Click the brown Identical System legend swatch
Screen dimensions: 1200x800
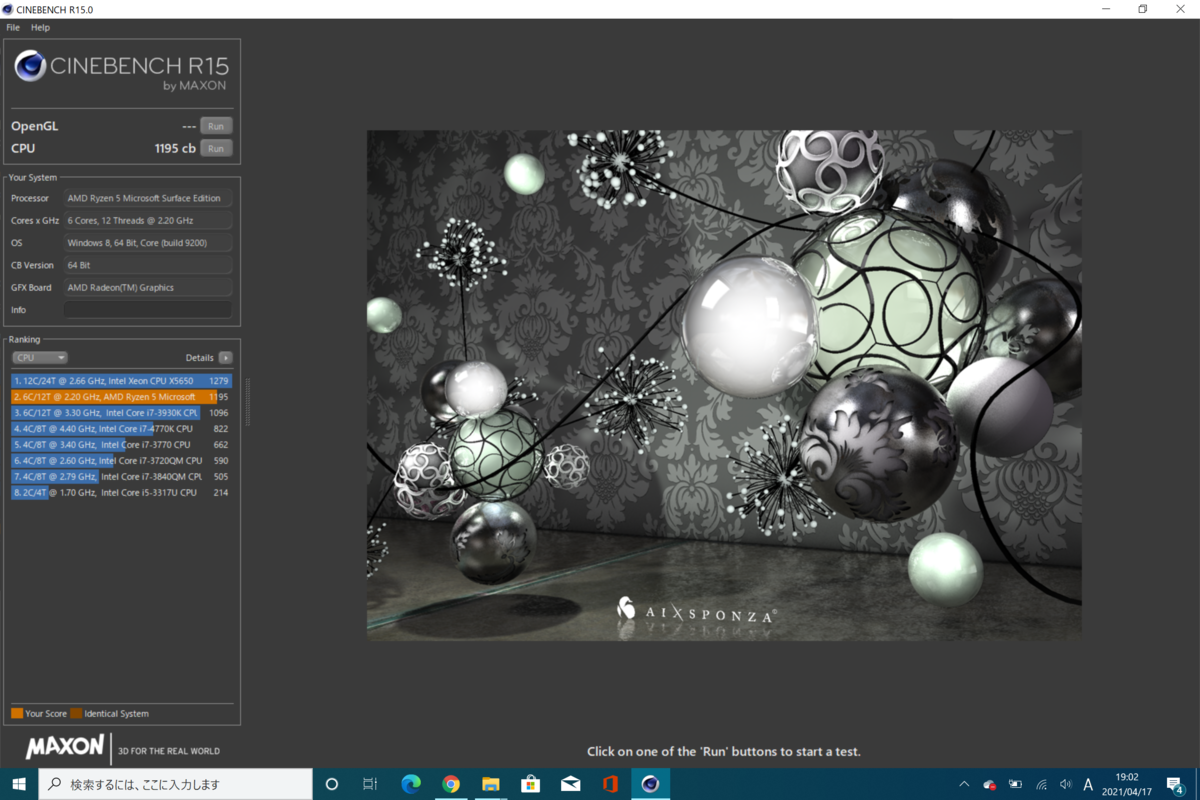[x=76, y=713]
